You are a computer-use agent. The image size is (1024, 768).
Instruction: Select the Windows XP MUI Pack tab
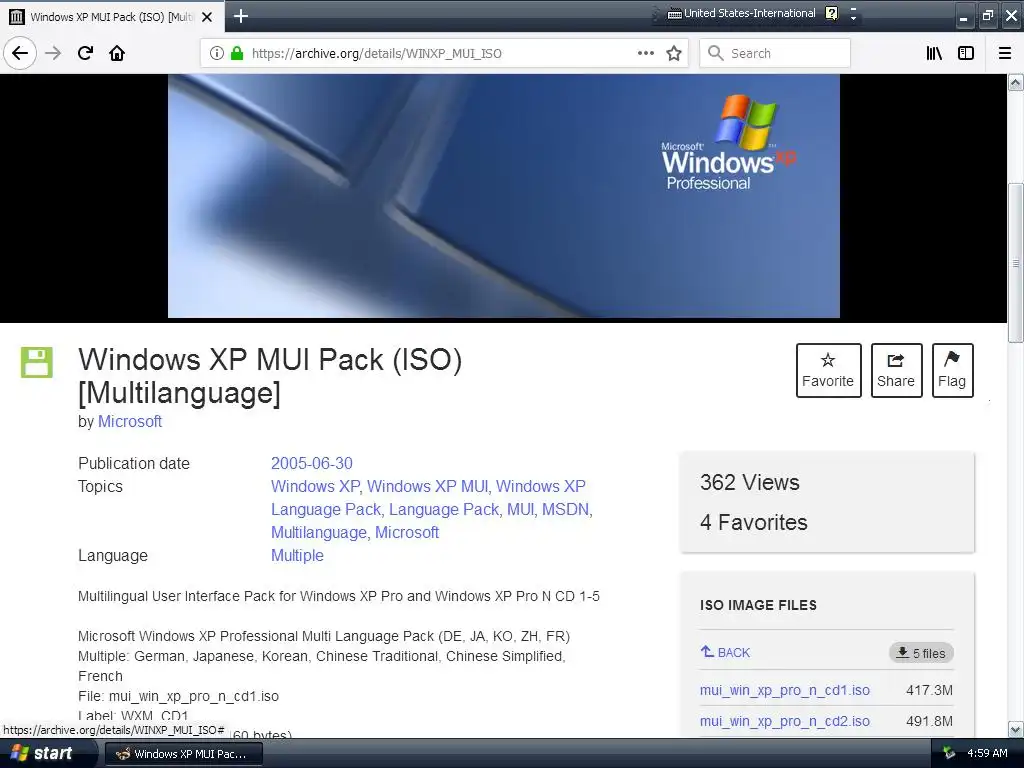click(x=112, y=17)
